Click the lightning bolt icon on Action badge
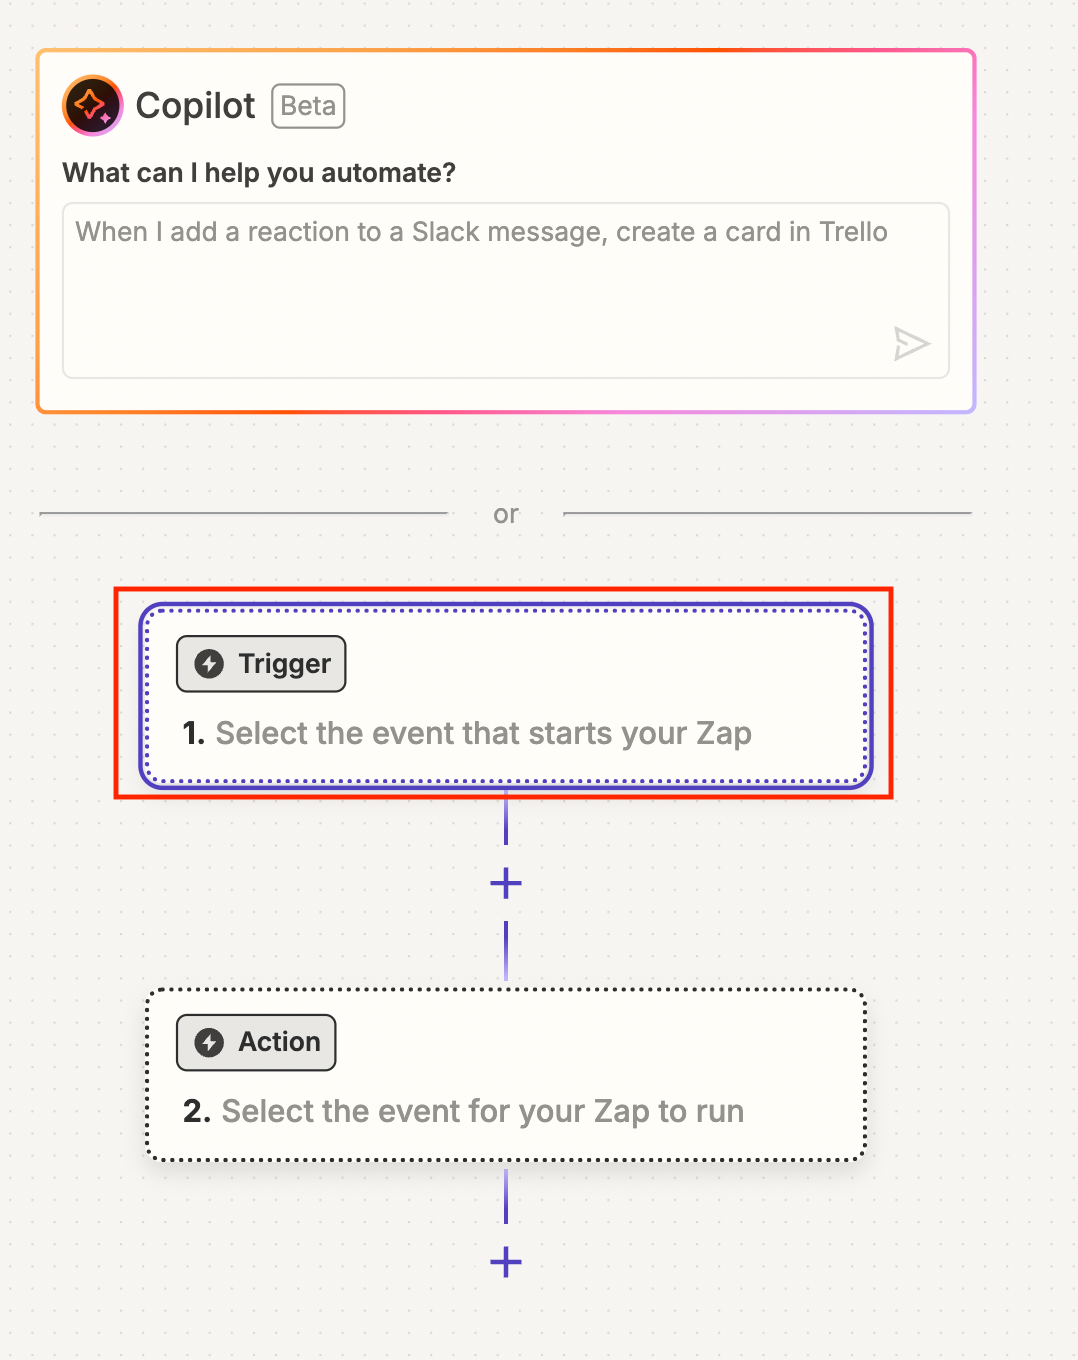Image resolution: width=1078 pixels, height=1360 pixels. 209,1042
